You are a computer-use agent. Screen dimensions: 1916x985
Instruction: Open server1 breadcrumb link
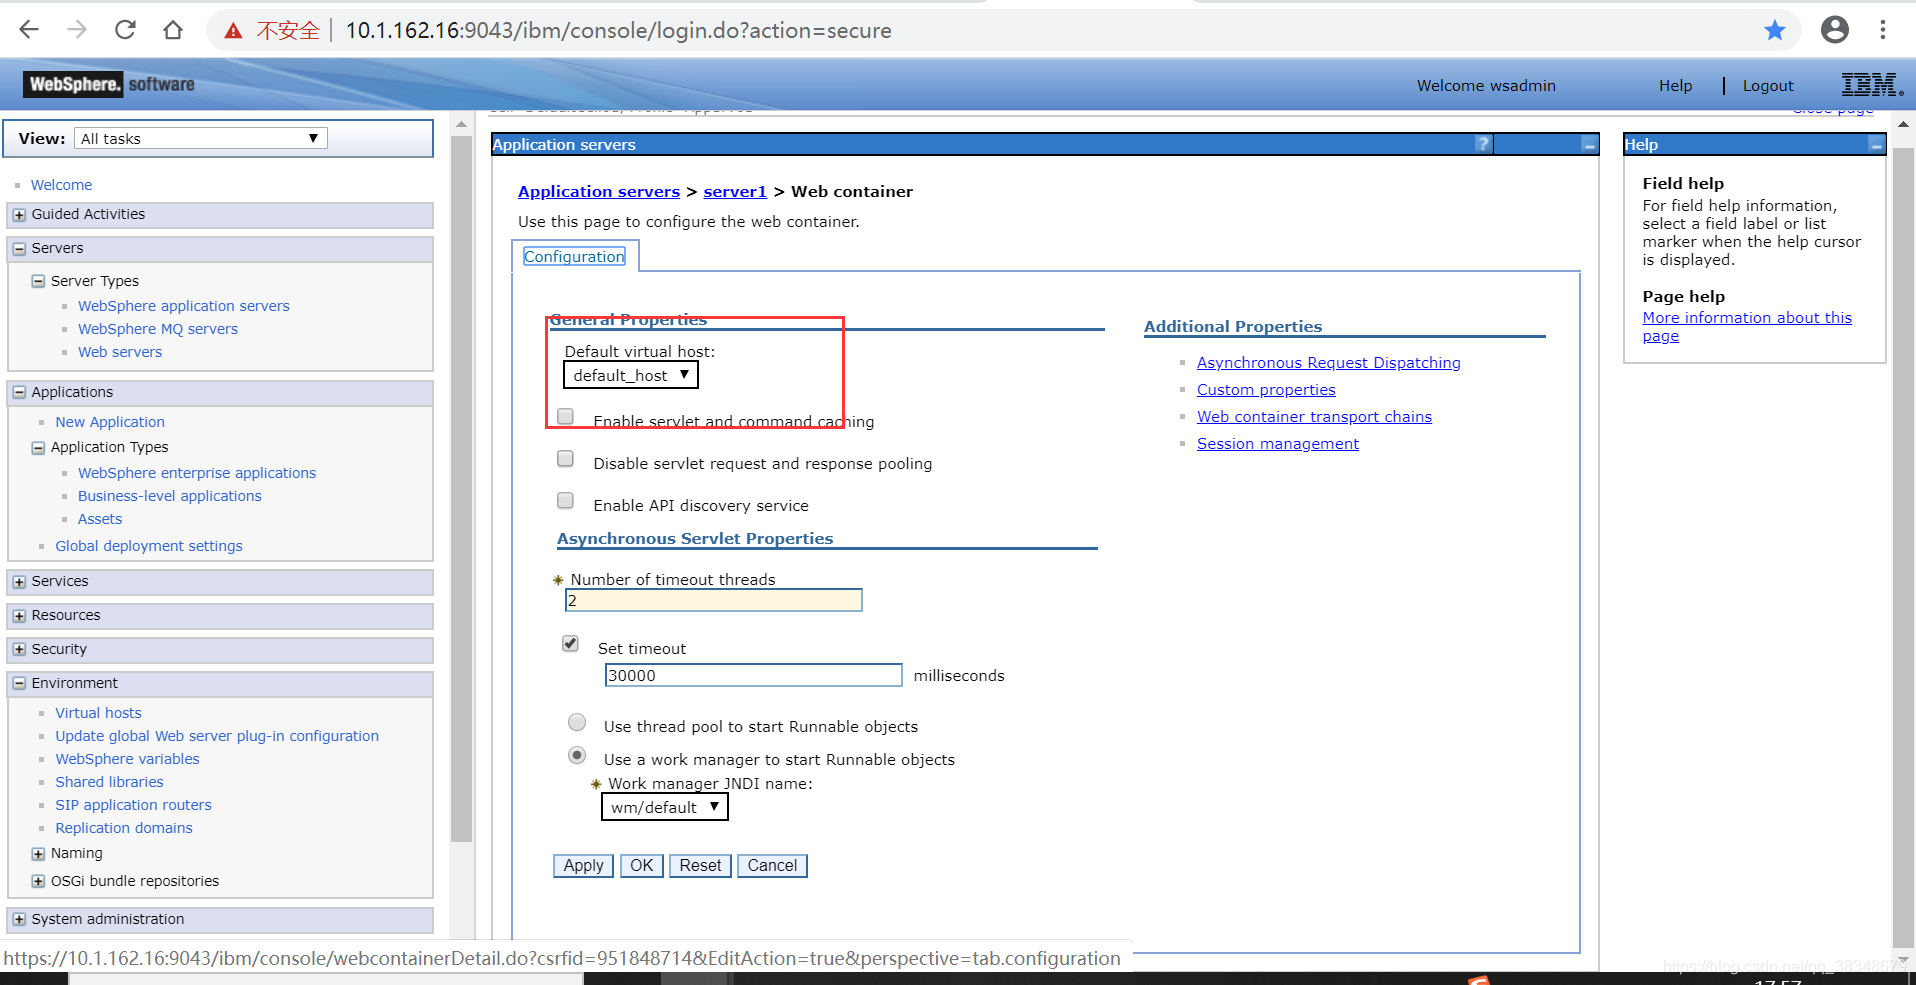(x=735, y=192)
